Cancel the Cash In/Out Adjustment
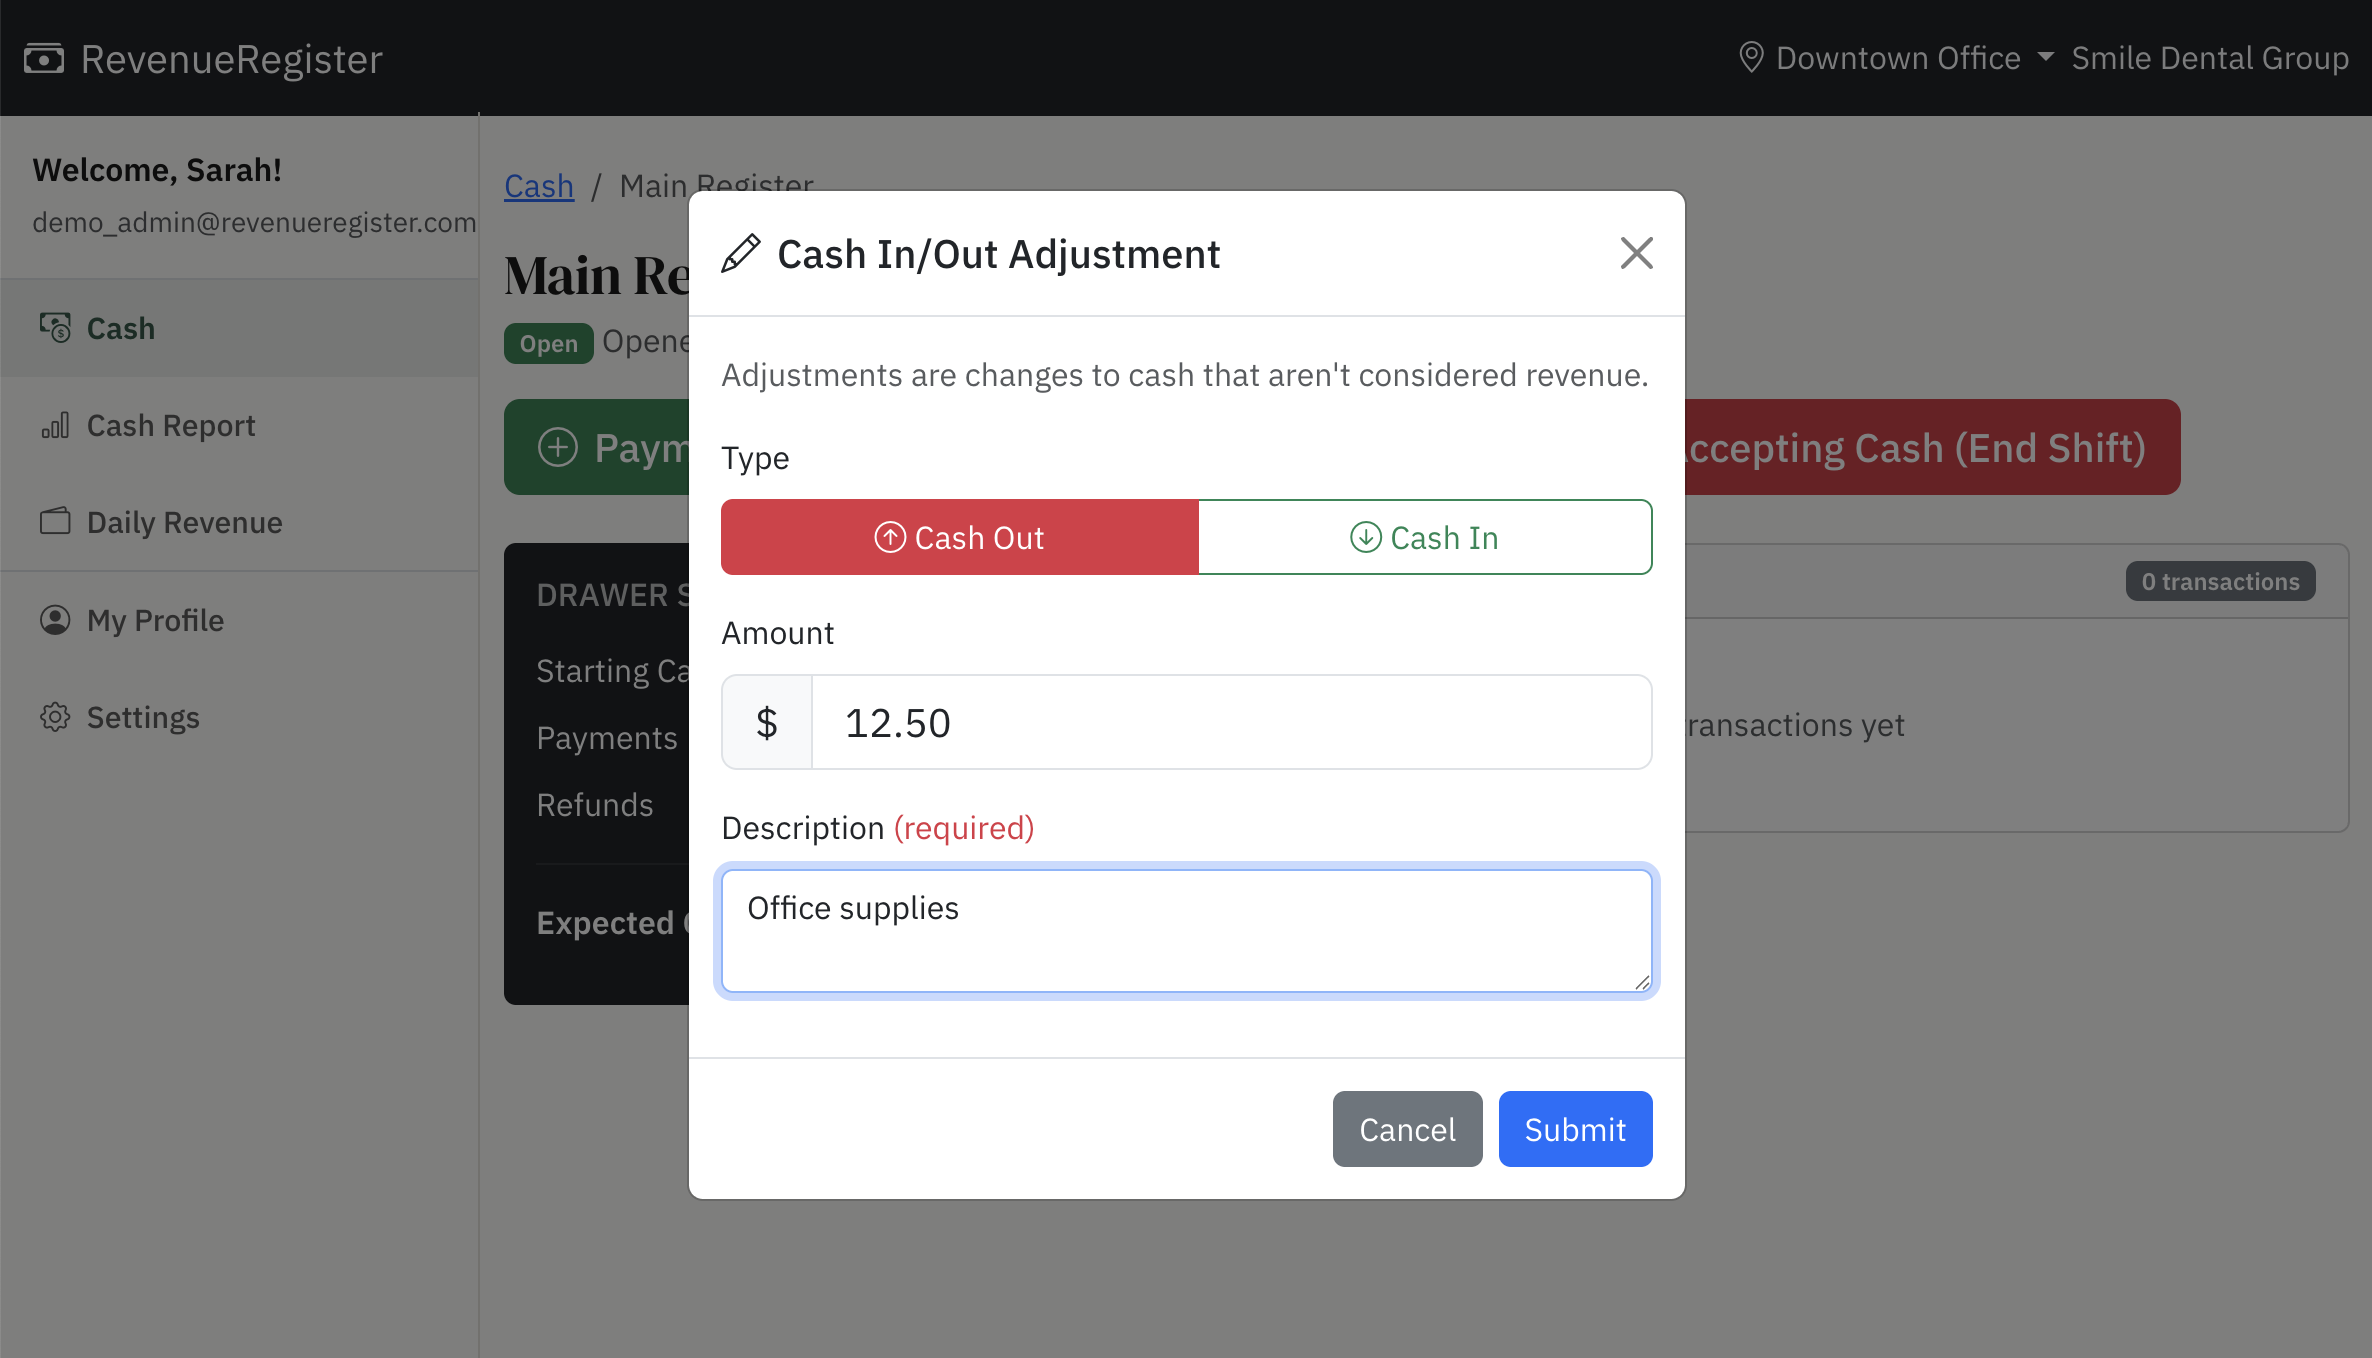 pyautogui.click(x=1407, y=1129)
